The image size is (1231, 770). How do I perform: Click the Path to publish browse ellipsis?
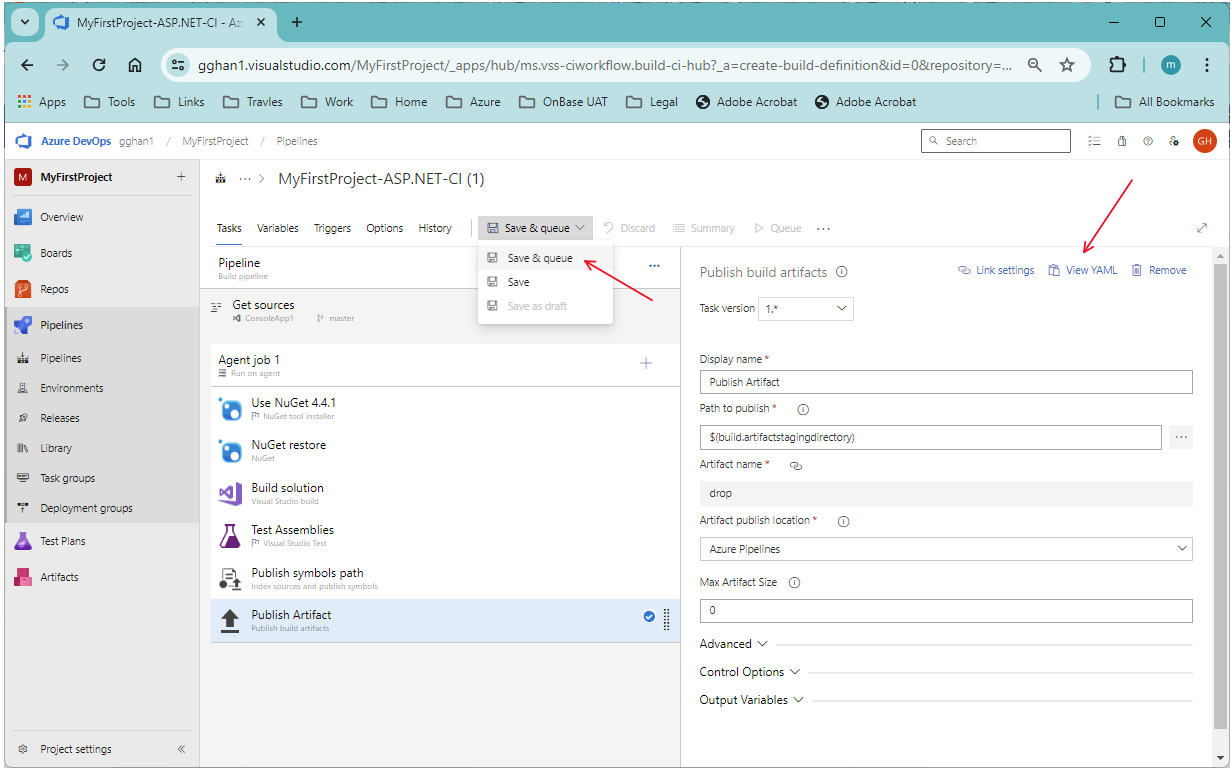click(x=1181, y=437)
